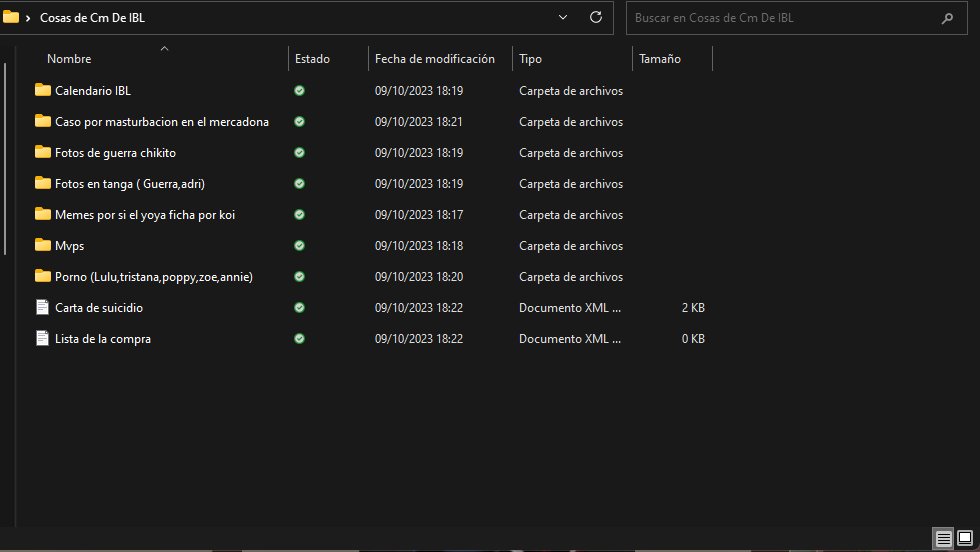Open address bar history dropdown chevron
This screenshot has width=980, height=552.
tap(562, 18)
